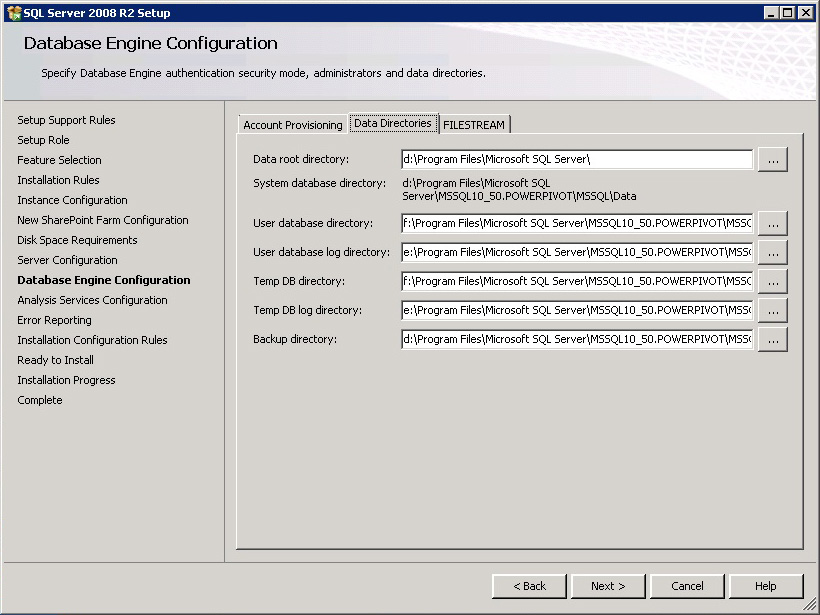Select Feature Selection step
This screenshot has width=820, height=615.
point(59,160)
